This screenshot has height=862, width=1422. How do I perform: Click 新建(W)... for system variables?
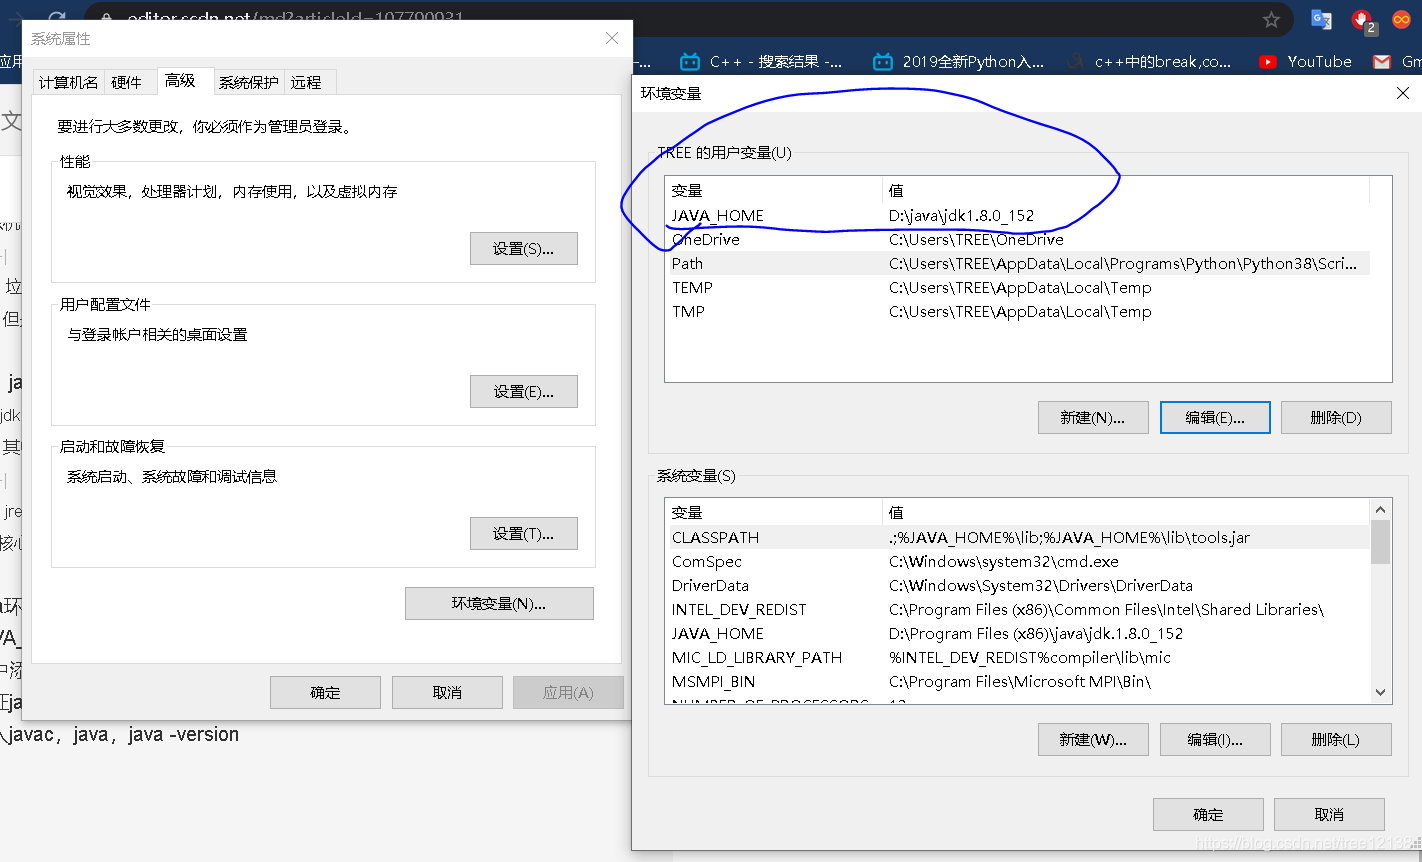tap(1093, 740)
